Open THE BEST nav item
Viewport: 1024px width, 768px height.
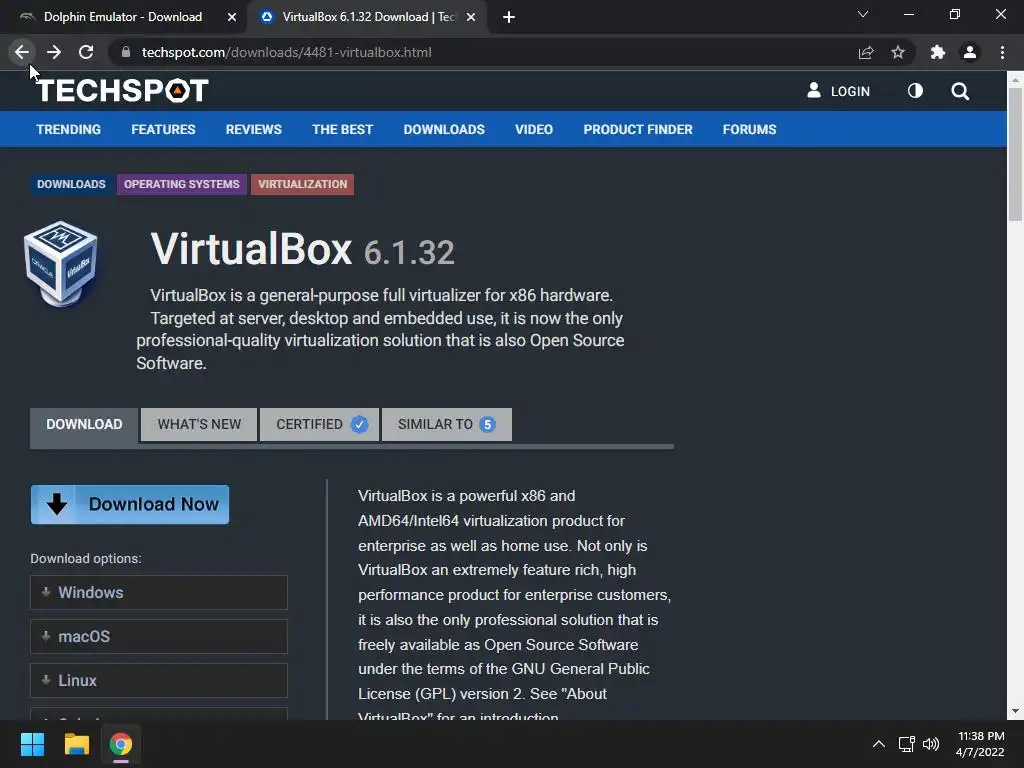pos(342,129)
